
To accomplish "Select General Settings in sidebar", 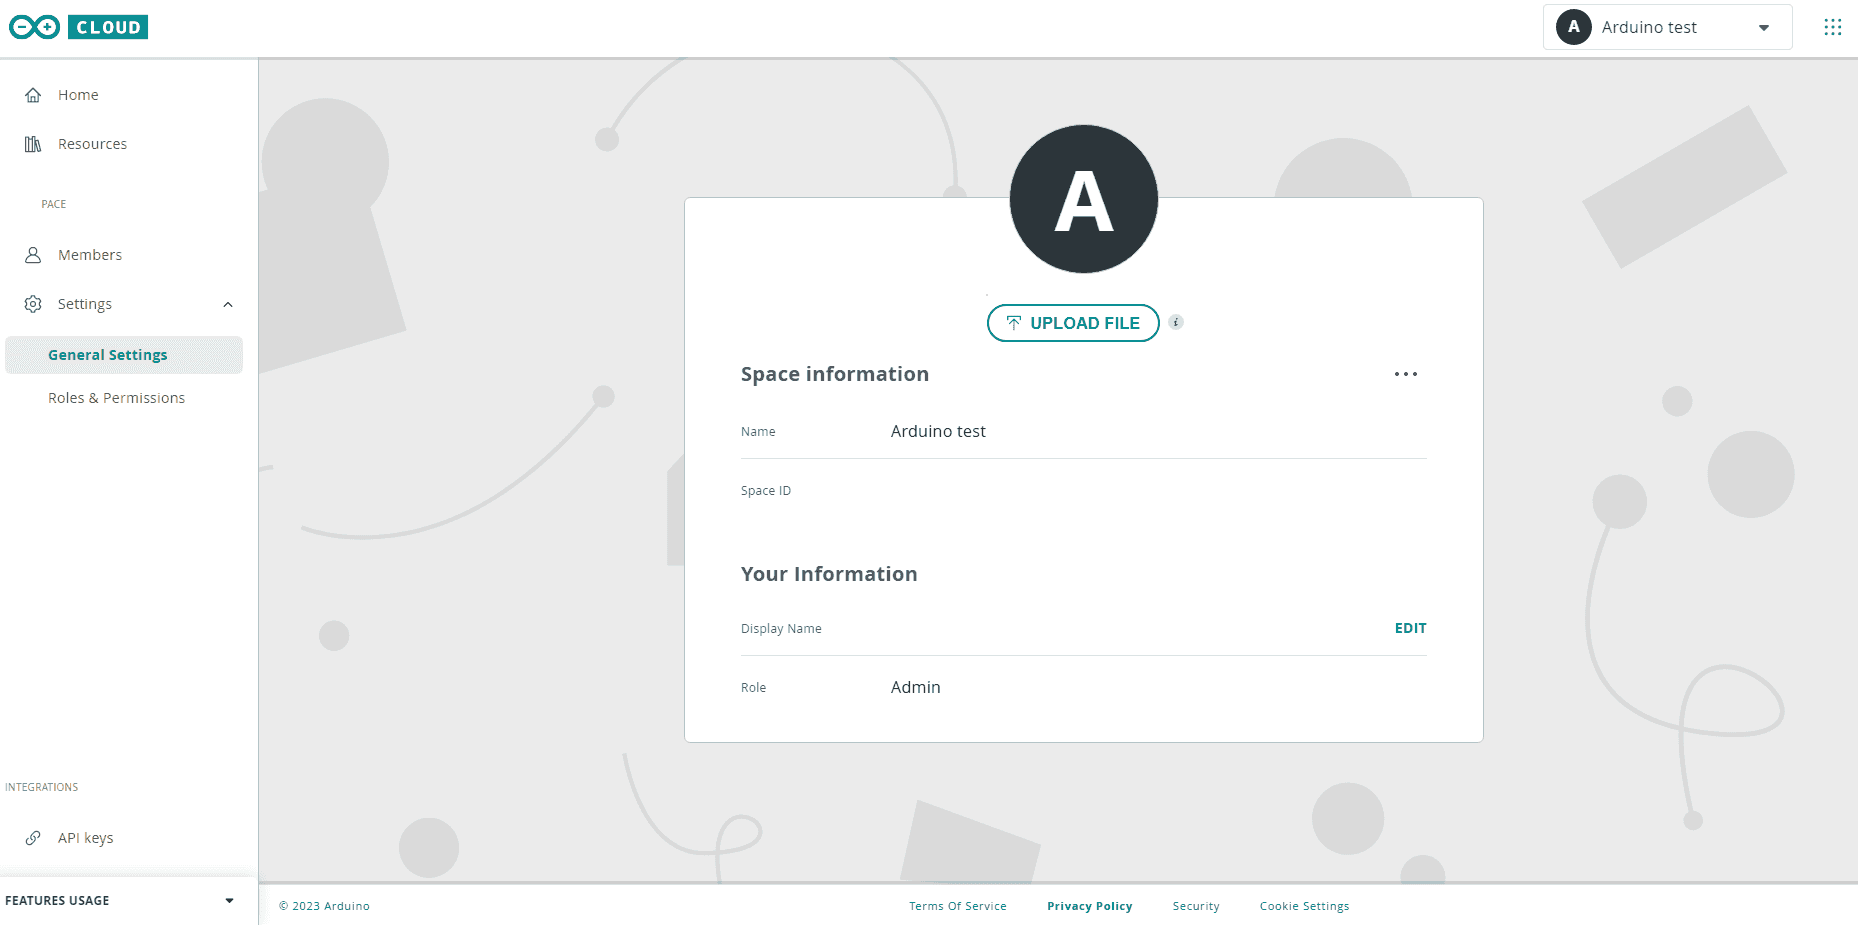I will (108, 355).
